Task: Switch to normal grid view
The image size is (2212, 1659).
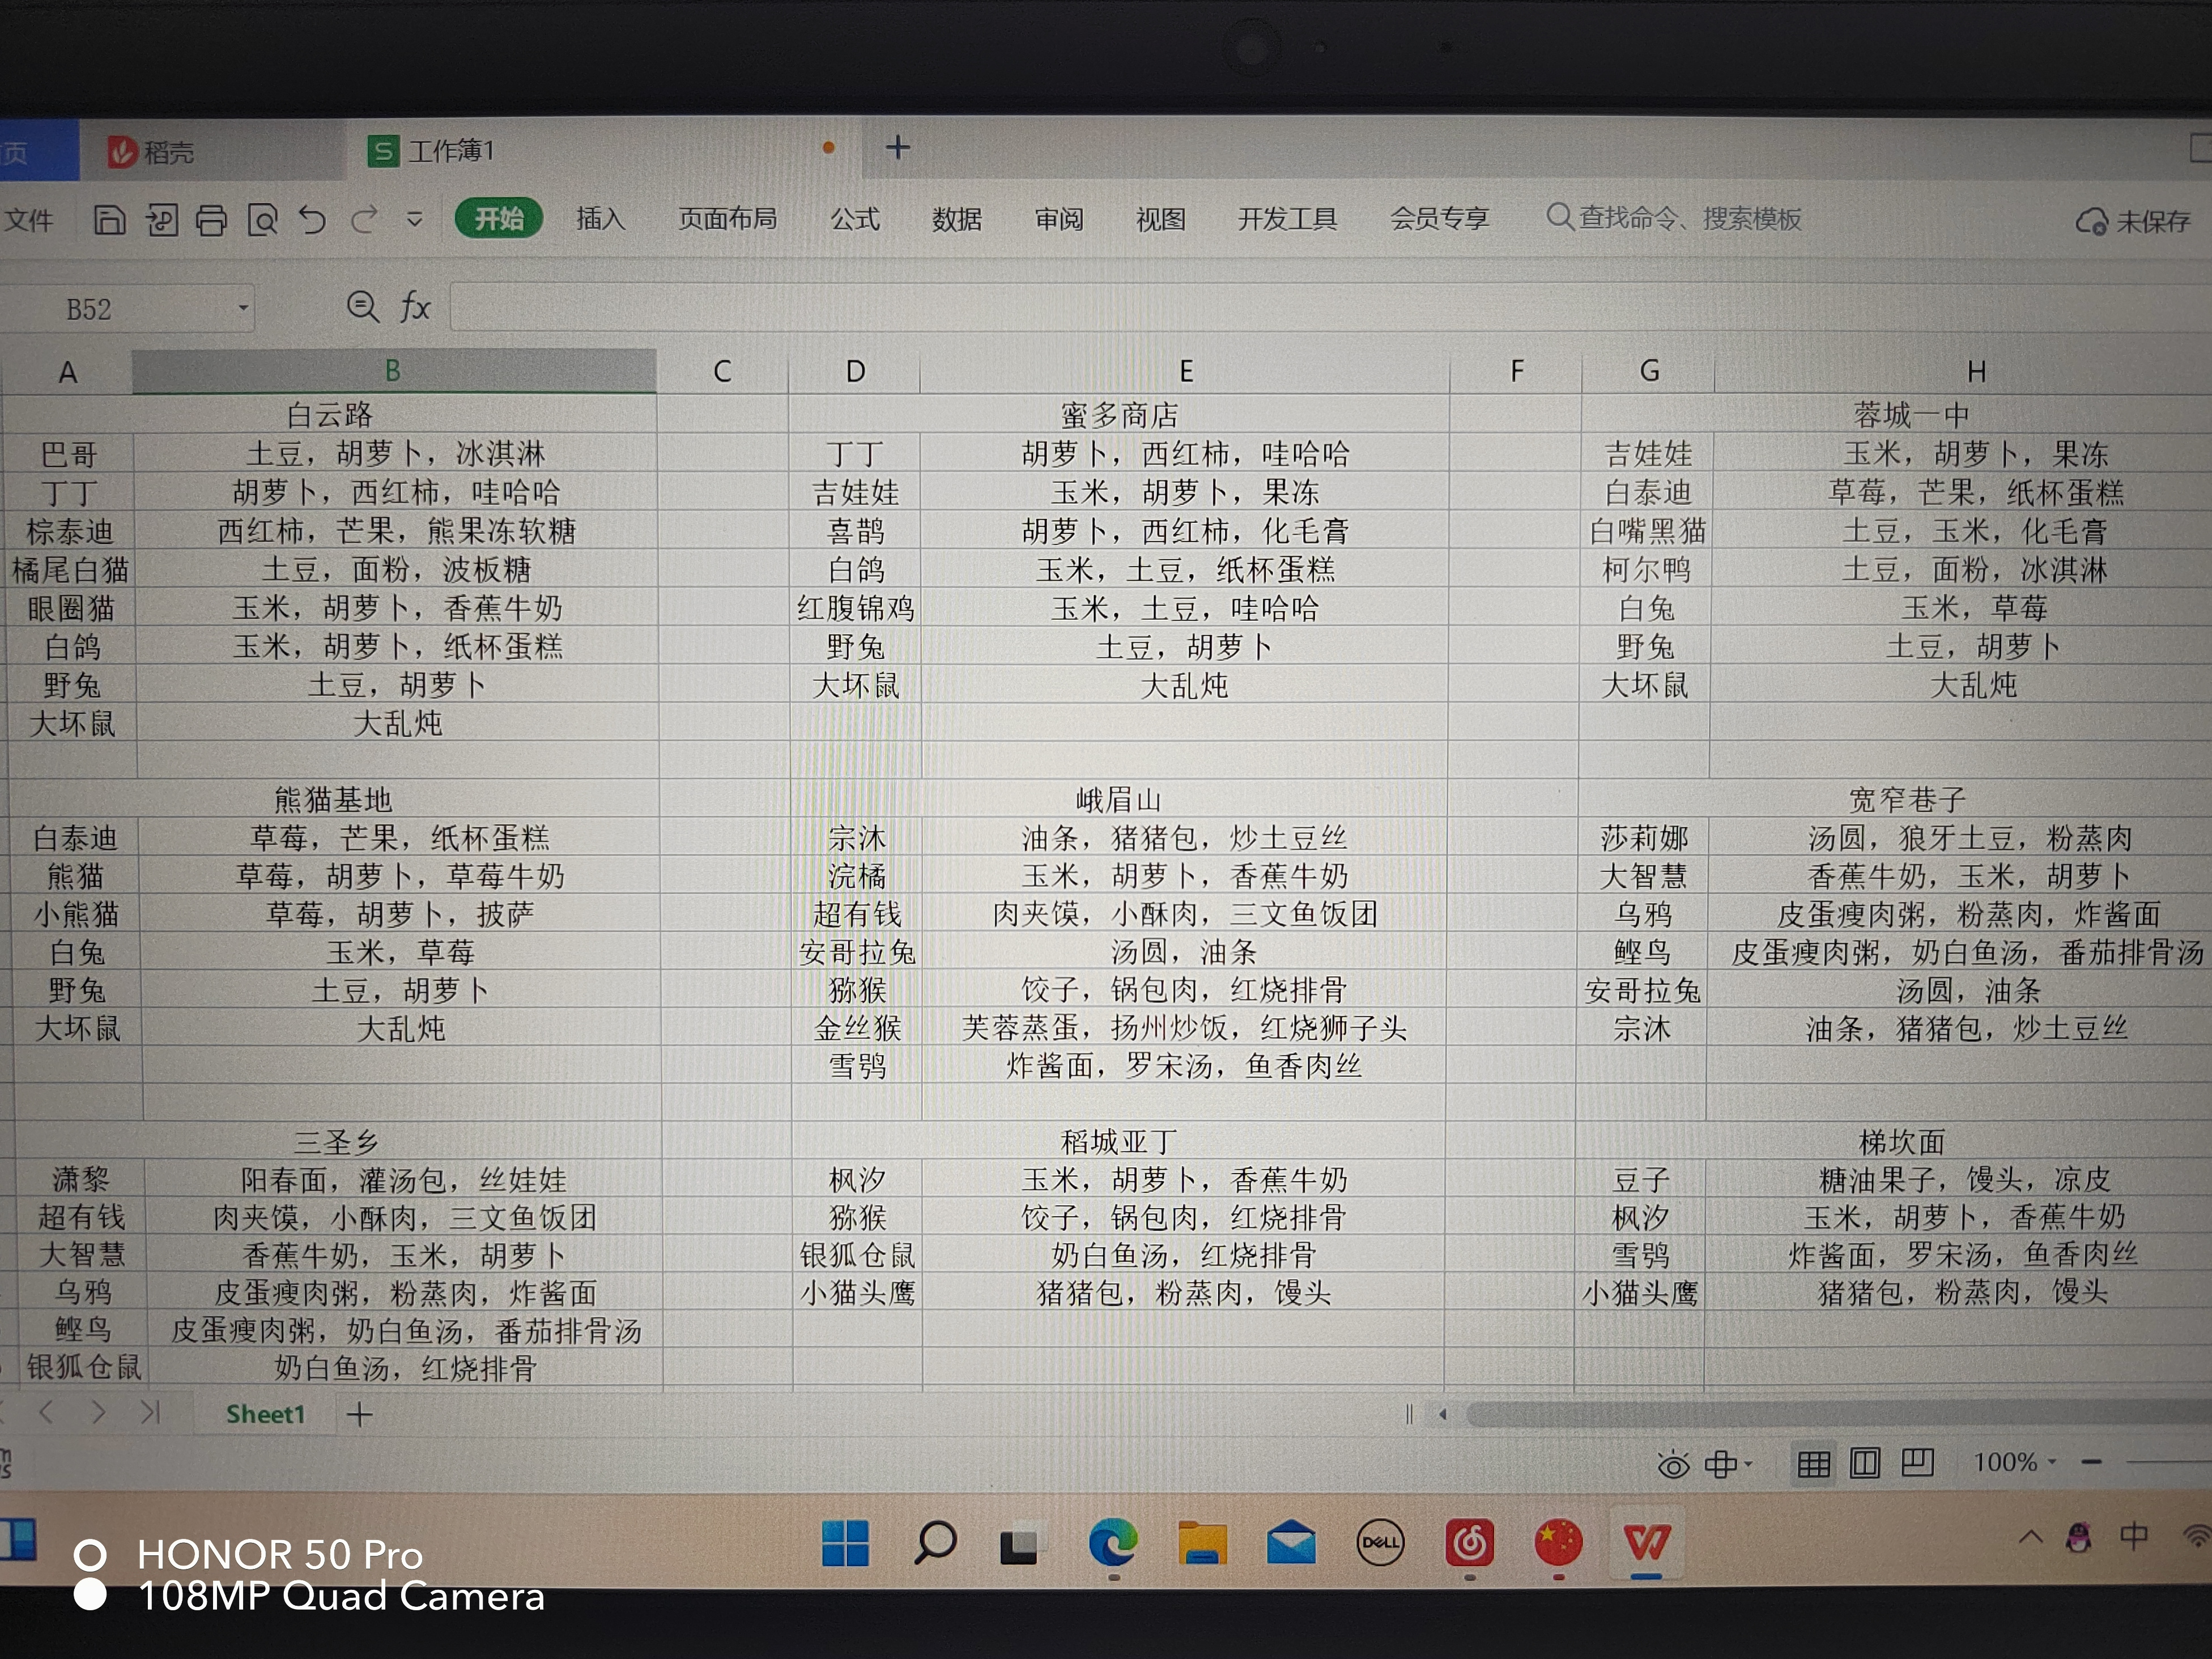Action: (1813, 1464)
